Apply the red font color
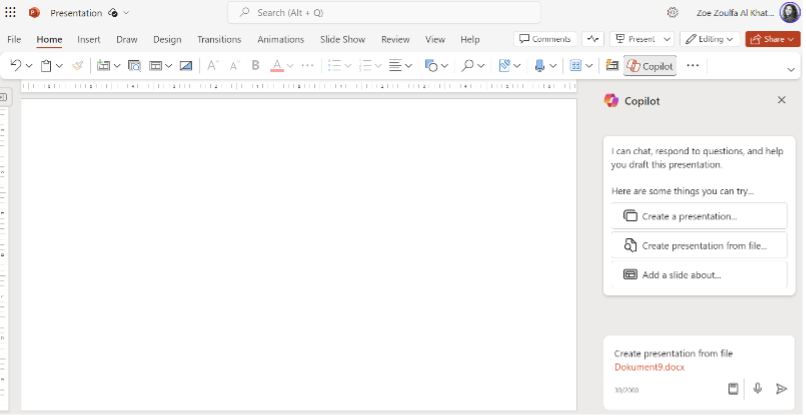Screen dimensions: 806x418 277,65
